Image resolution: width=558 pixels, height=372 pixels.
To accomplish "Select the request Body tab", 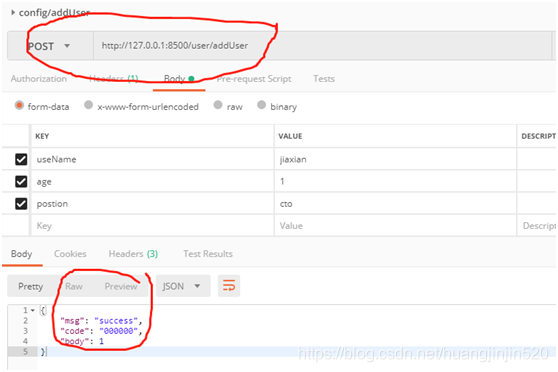I will click(x=179, y=79).
